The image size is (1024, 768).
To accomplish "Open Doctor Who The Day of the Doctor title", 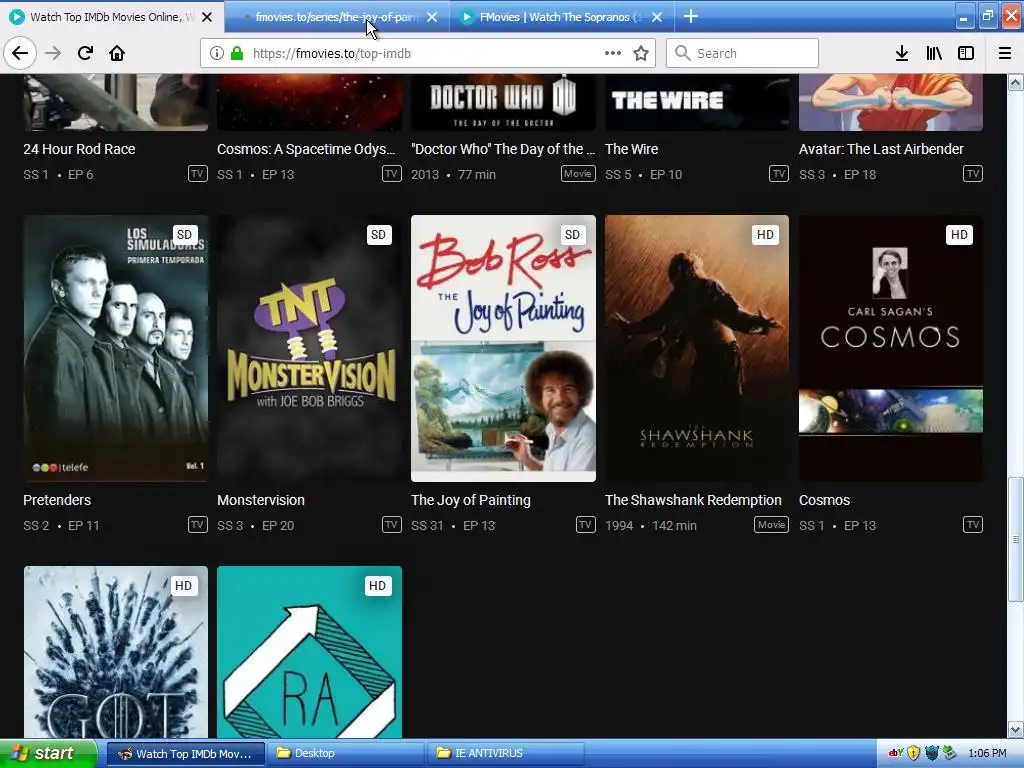I will pos(503,149).
